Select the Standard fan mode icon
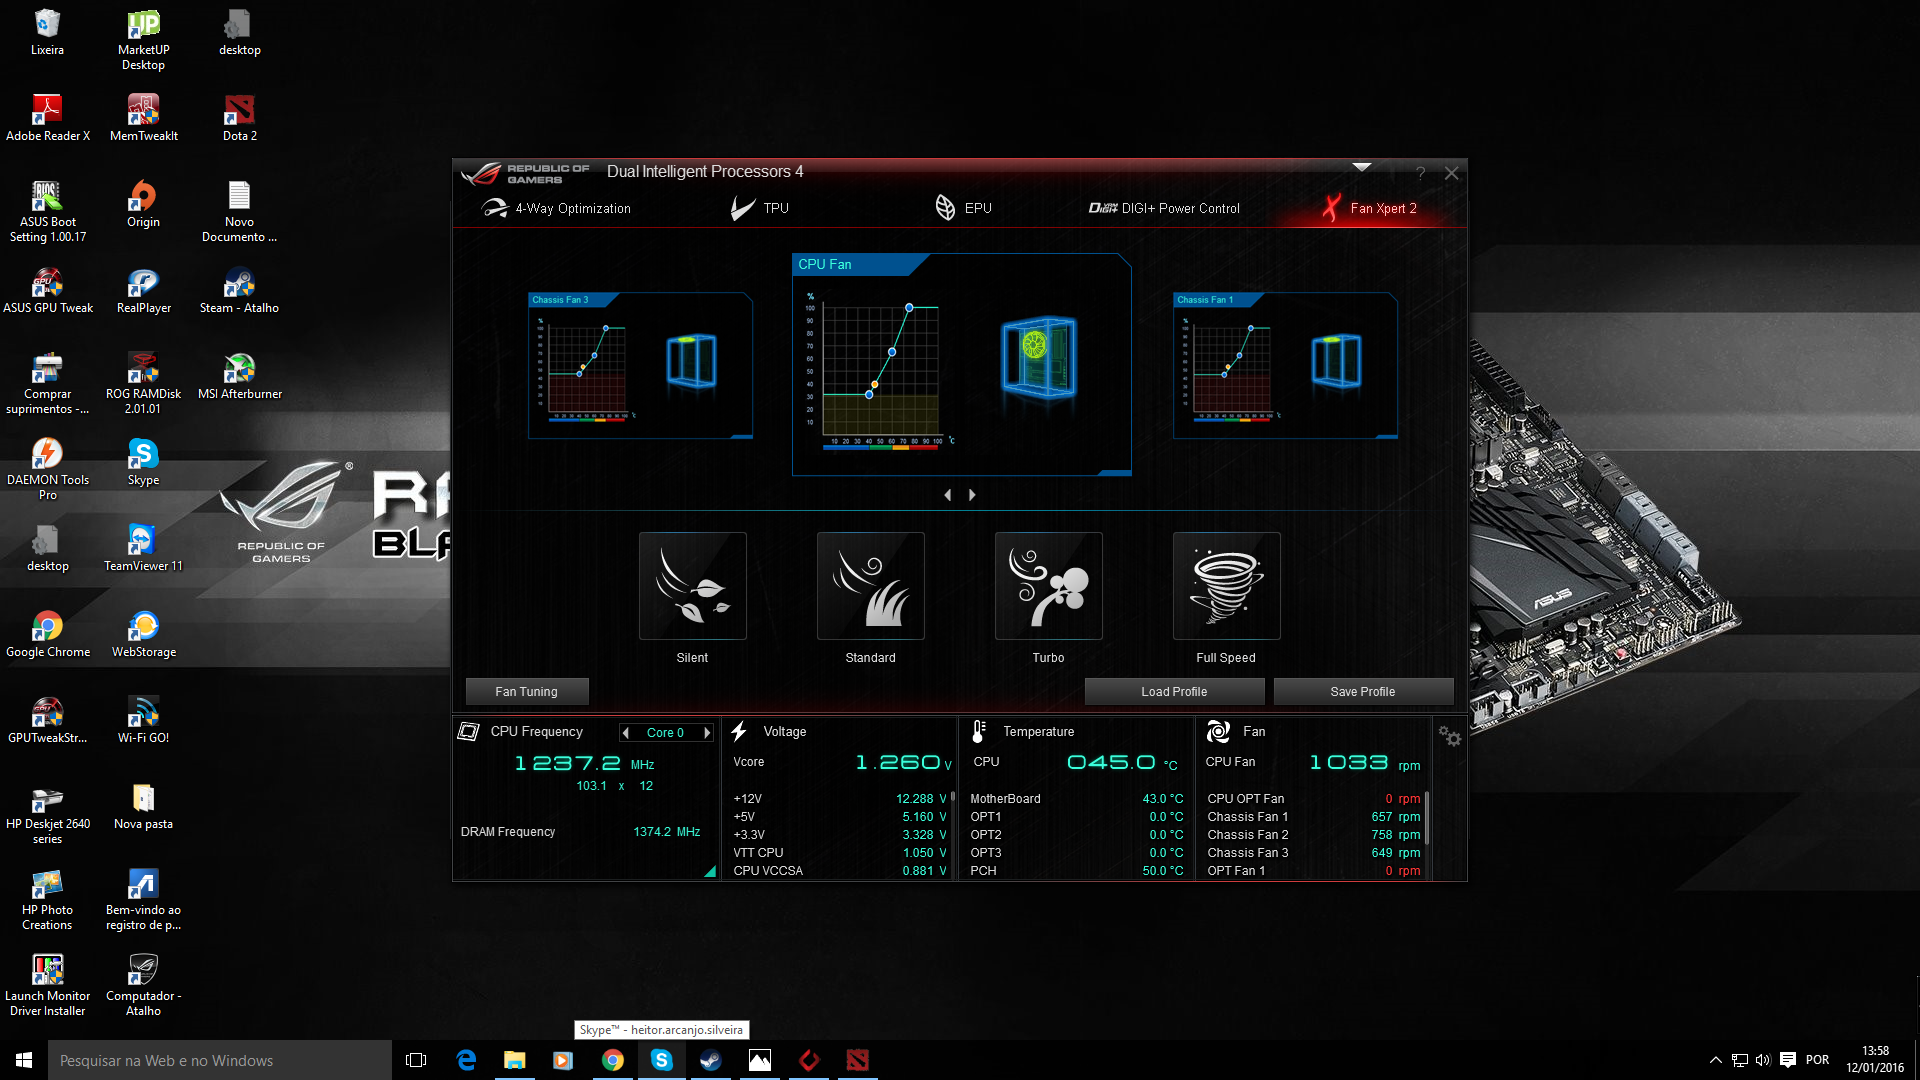Image resolution: width=1920 pixels, height=1080 pixels. click(870, 586)
